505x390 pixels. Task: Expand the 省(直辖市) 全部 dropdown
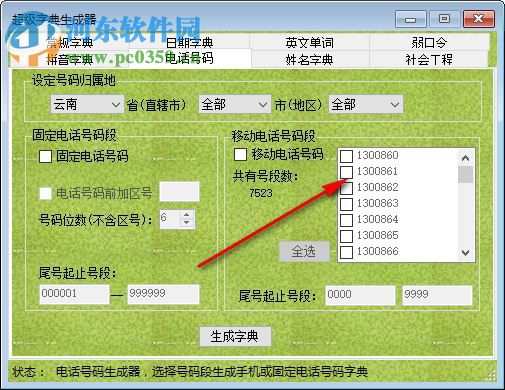(x=235, y=104)
